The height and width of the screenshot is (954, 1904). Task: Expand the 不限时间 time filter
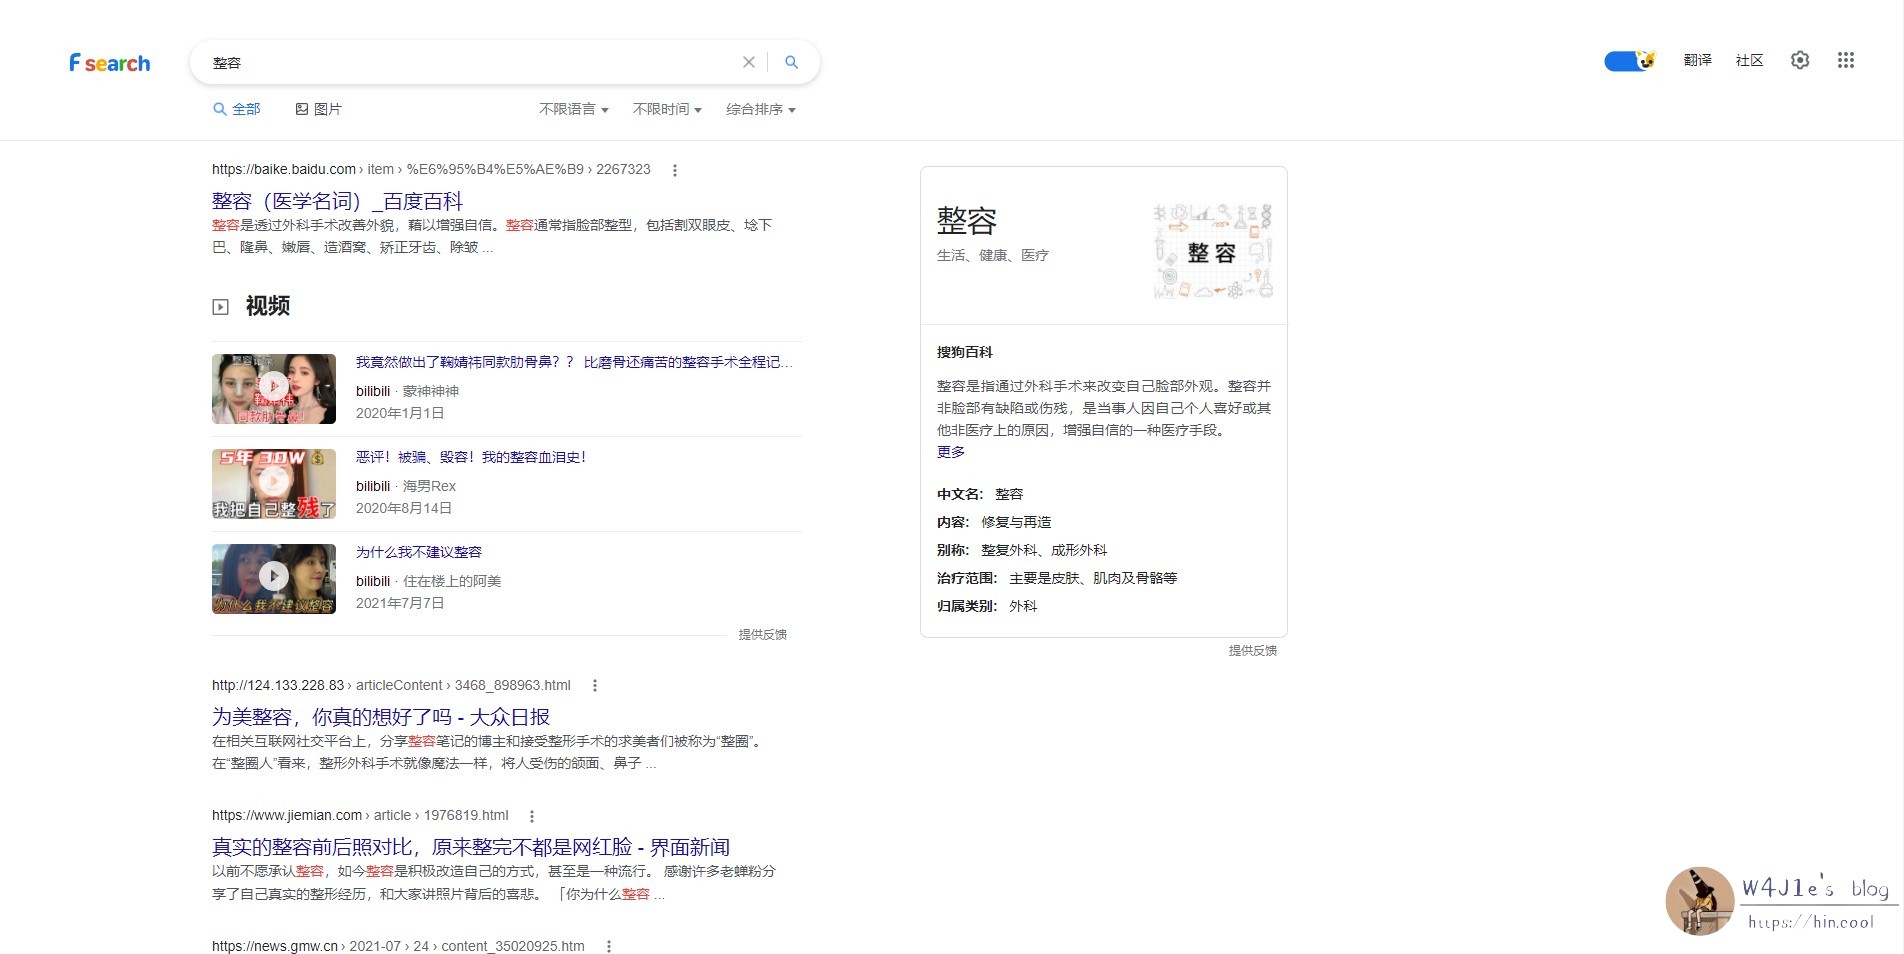(667, 109)
